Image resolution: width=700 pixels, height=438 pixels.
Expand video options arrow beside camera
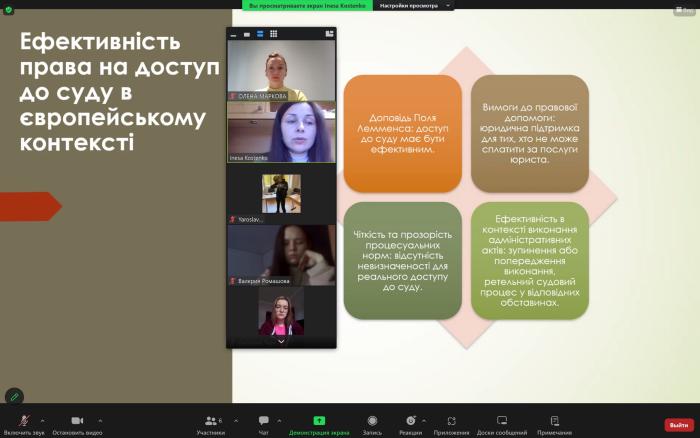tap(100, 419)
